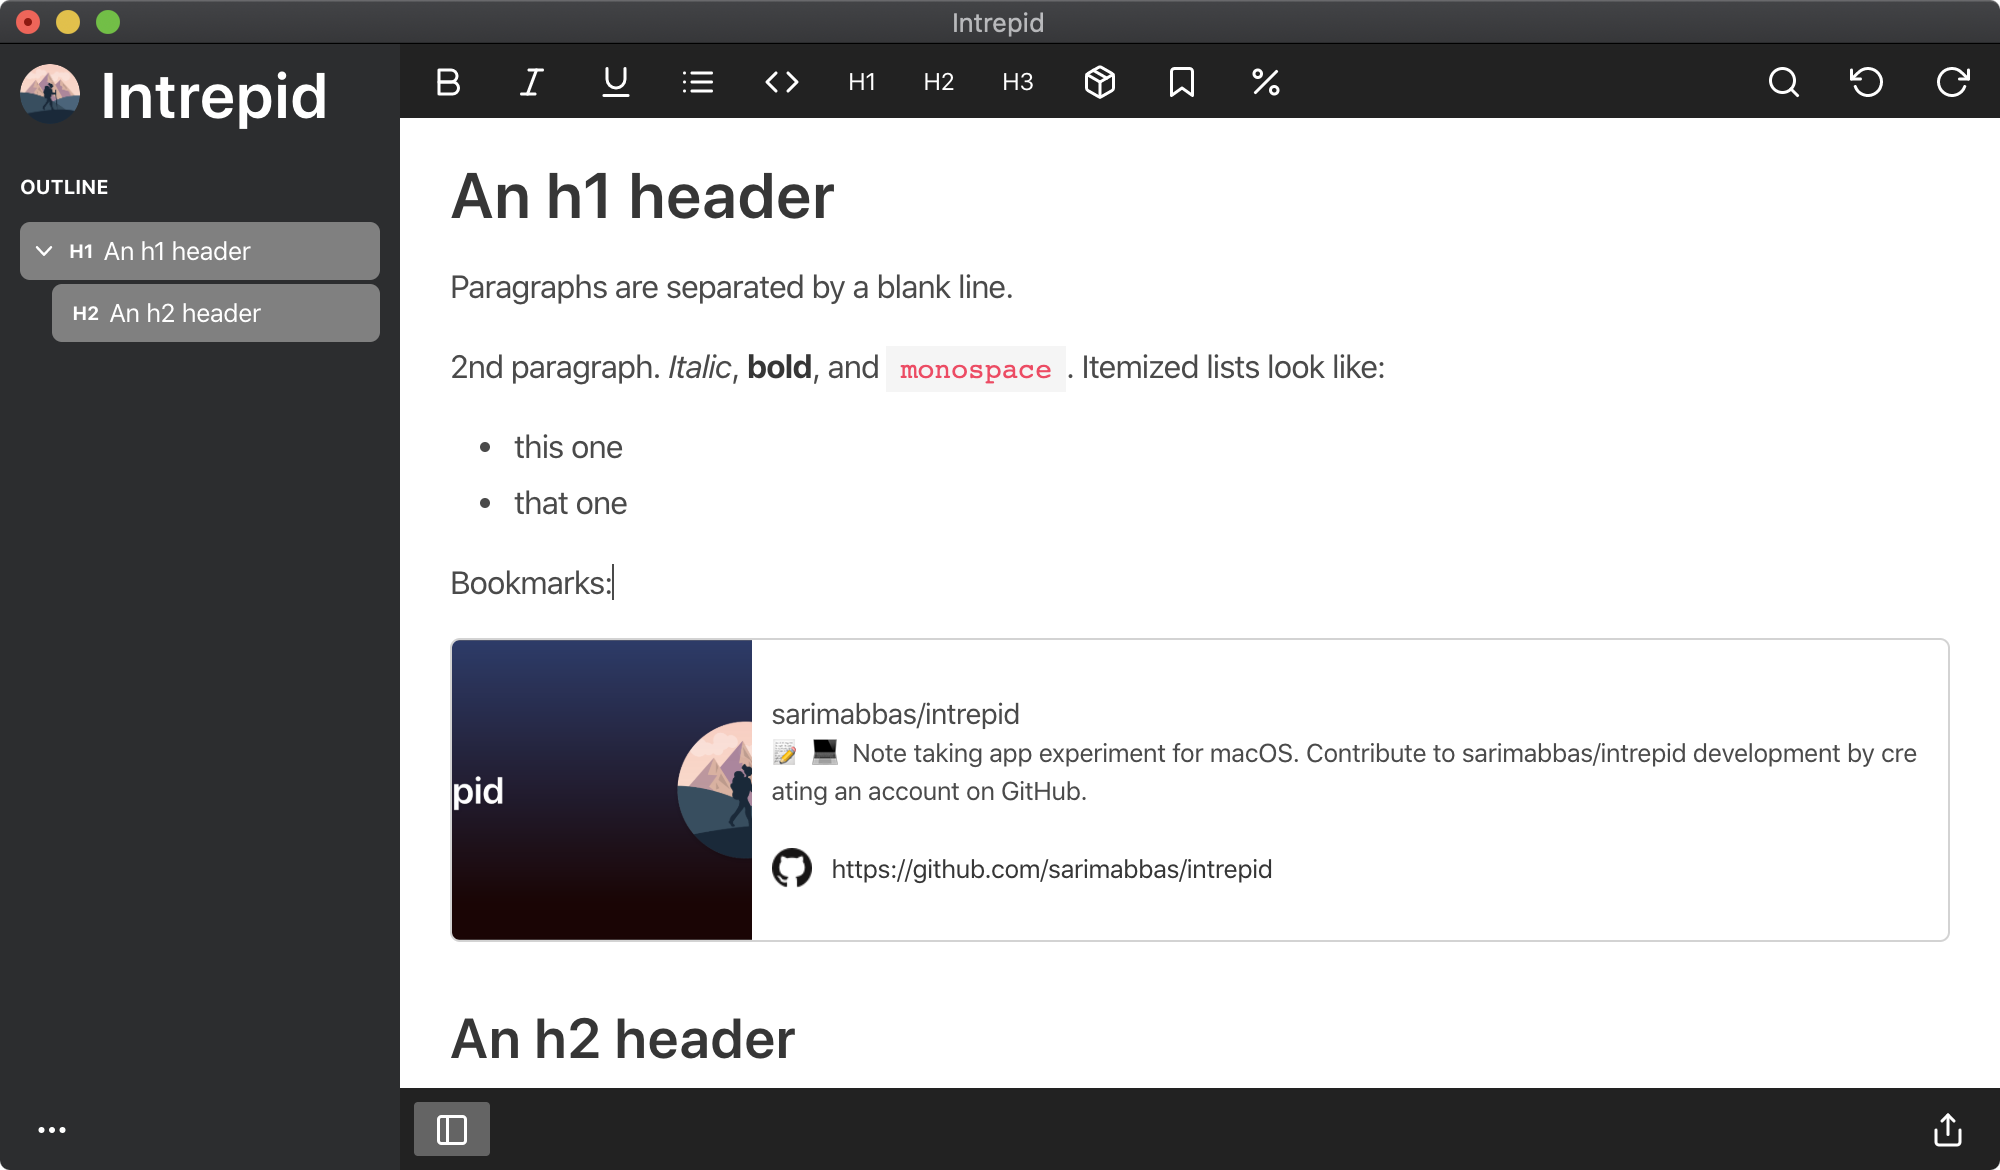Click the bookmark card preview image
Image resolution: width=2000 pixels, height=1170 pixels.
click(x=602, y=790)
